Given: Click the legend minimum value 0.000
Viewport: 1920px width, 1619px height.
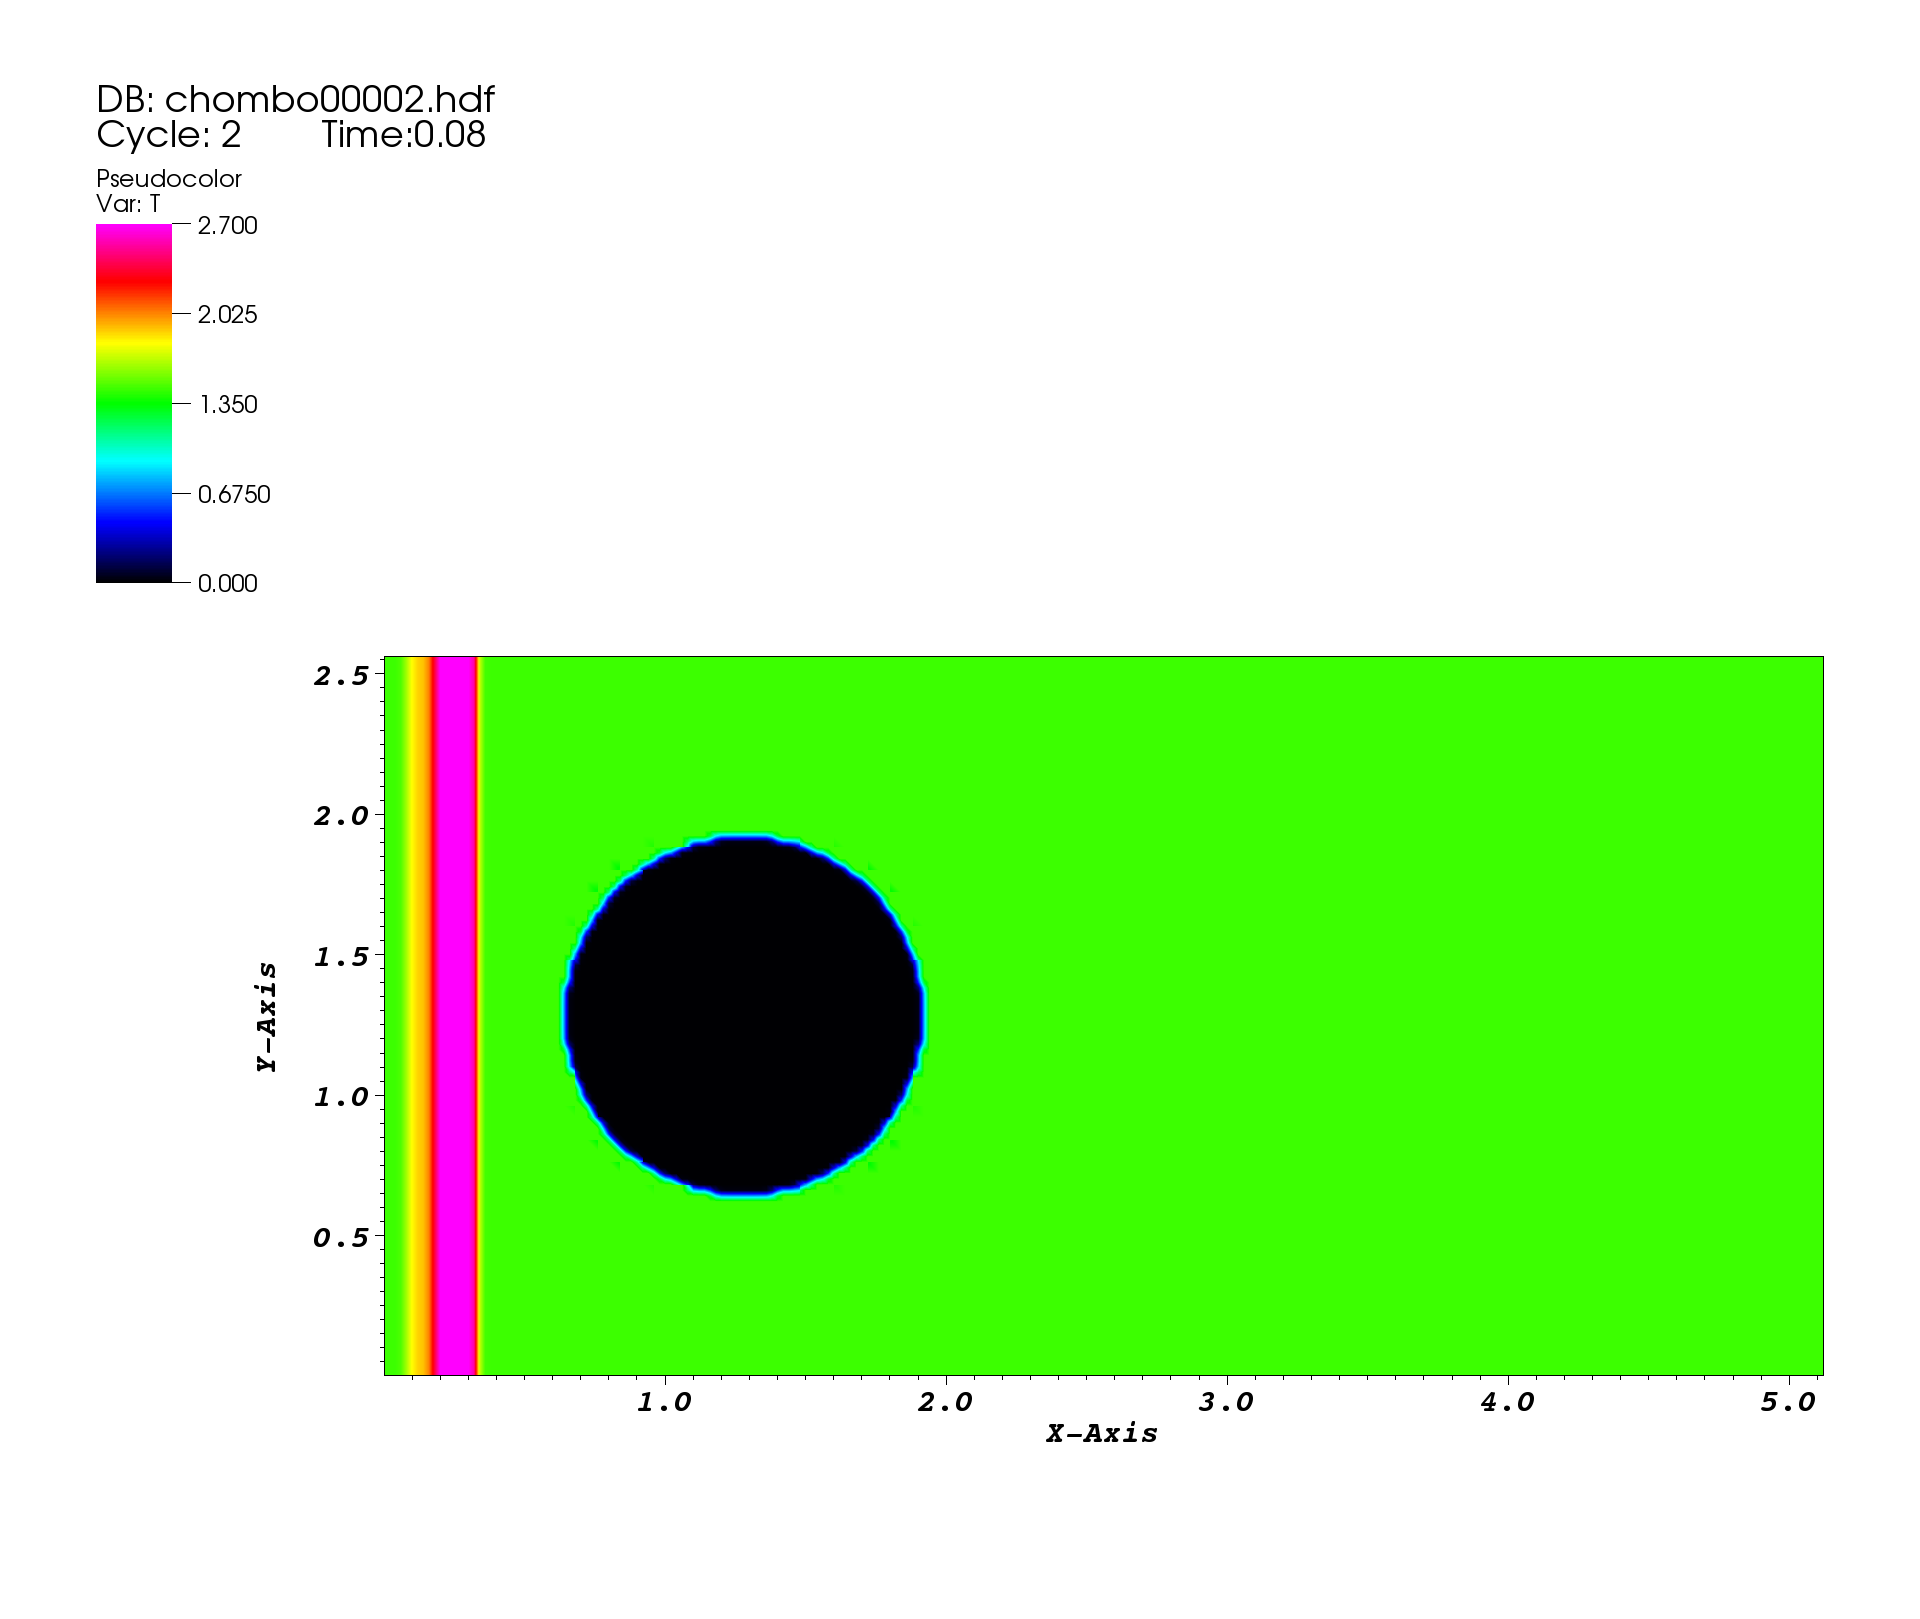Looking at the screenshot, I should pos(228,584).
